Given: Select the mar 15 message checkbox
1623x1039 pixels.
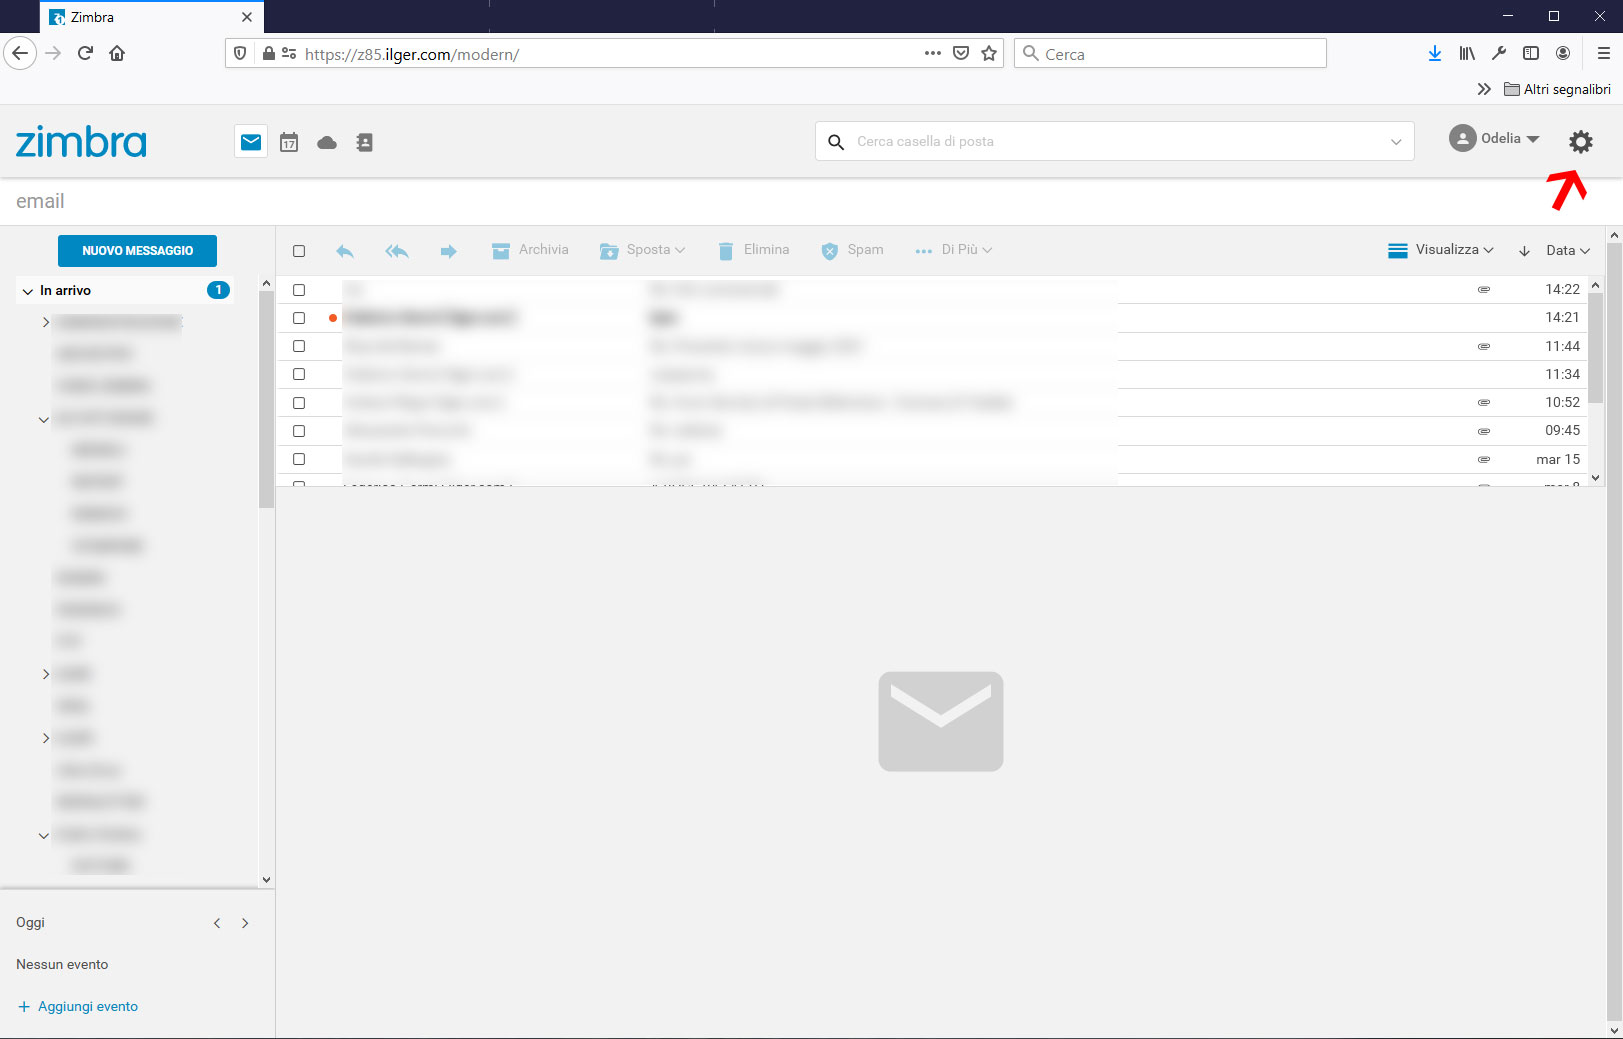Looking at the screenshot, I should [x=299, y=459].
